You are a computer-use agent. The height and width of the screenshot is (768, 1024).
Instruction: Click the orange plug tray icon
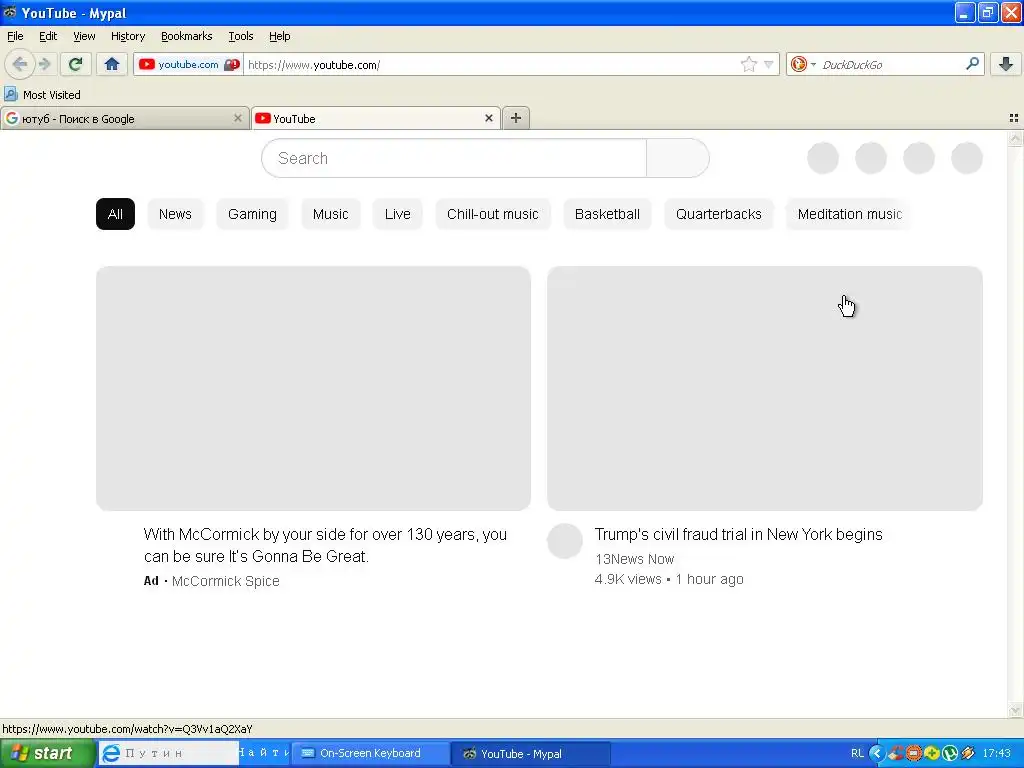(968, 753)
